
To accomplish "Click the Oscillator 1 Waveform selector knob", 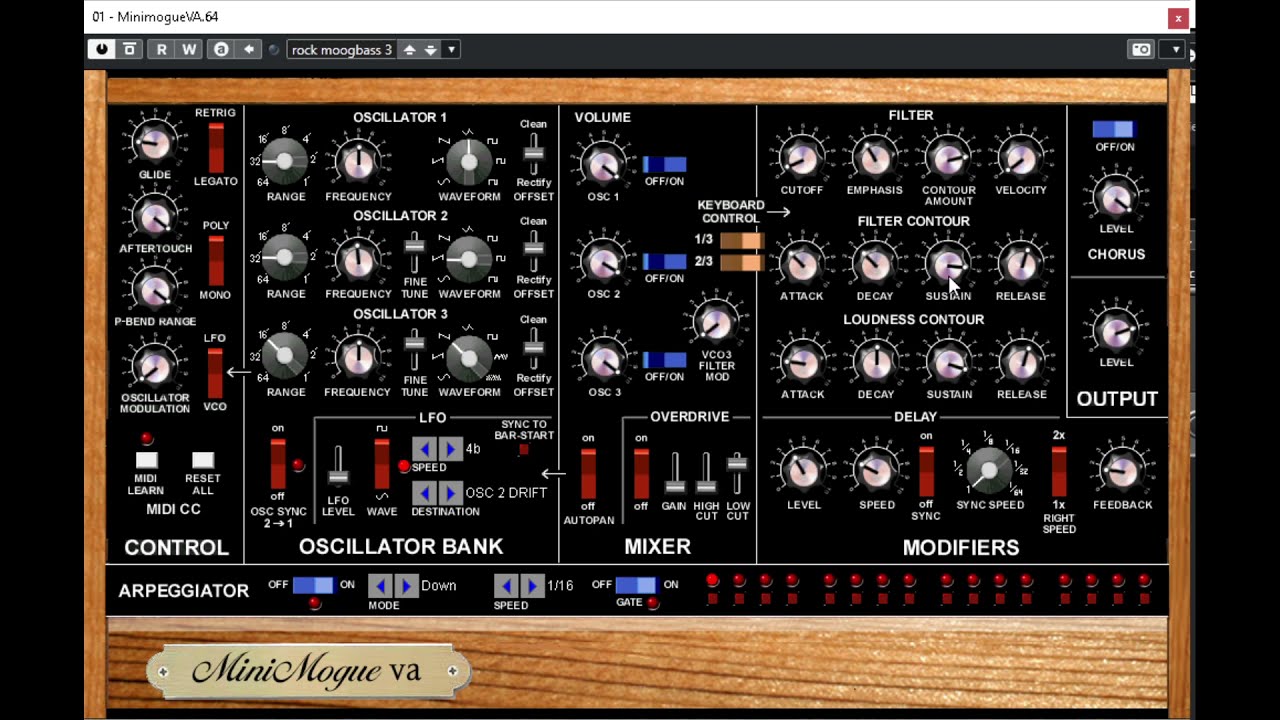I will click(x=469, y=160).
